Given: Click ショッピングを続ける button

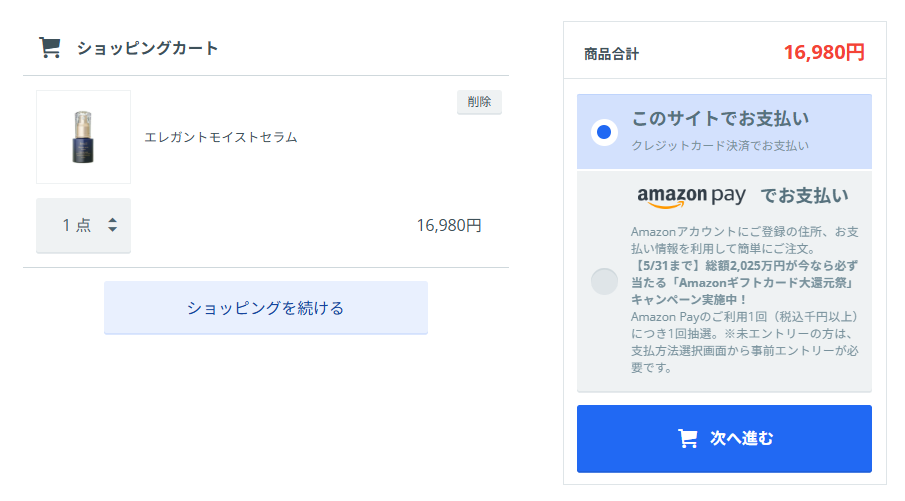Looking at the screenshot, I should (265, 308).
